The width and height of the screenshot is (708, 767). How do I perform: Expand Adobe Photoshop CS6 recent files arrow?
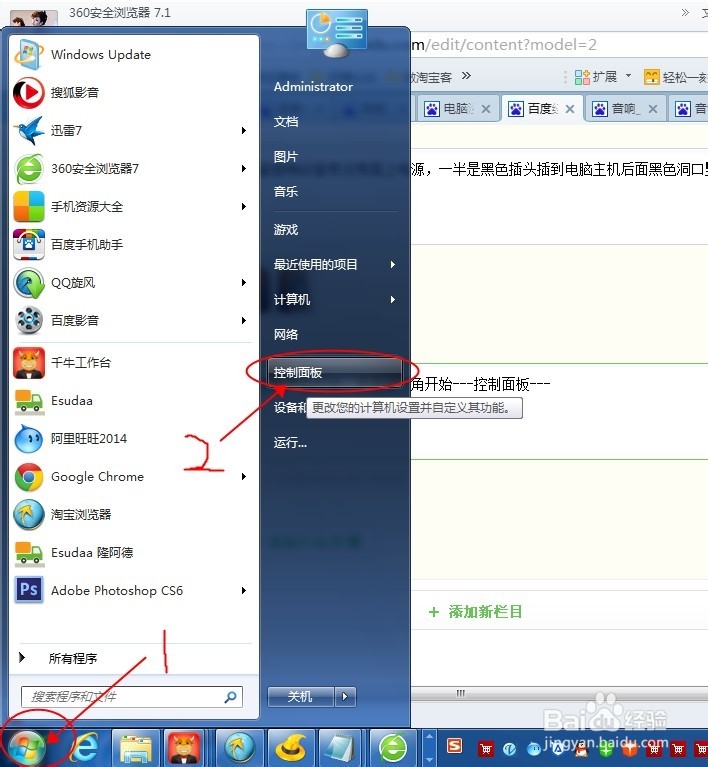tap(244, 590)
